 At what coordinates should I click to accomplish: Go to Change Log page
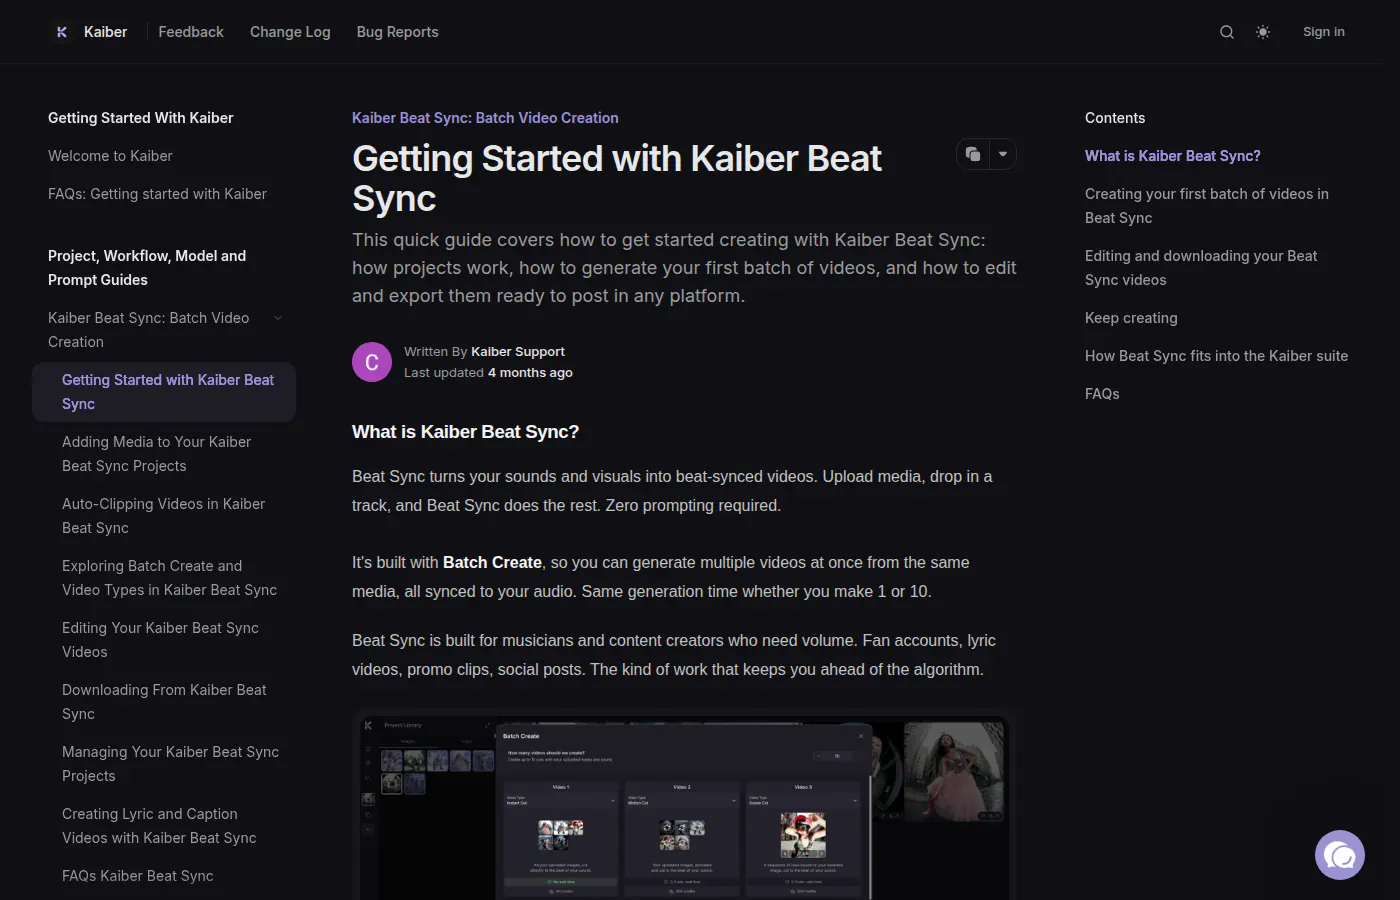(290, 32)
